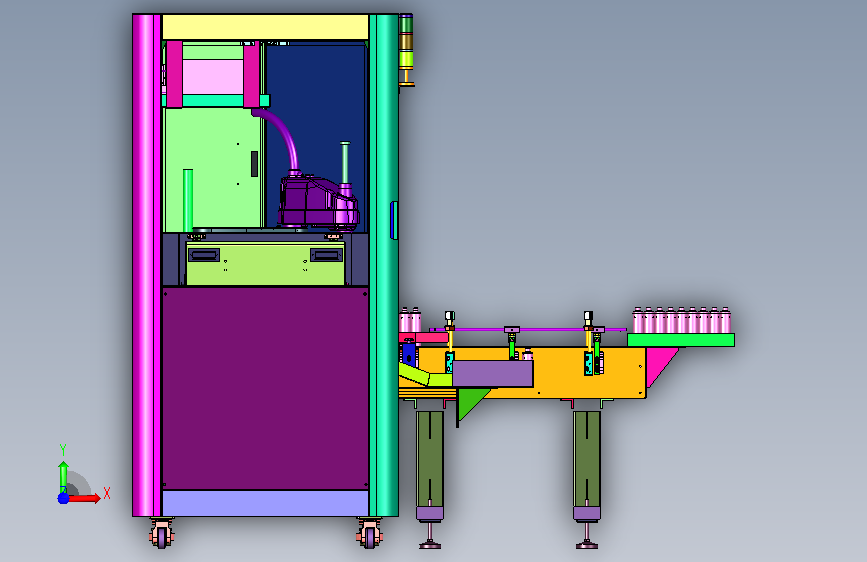Viewport: 867px width, 562px height.
Task: Select the purple robot body inside cabinet
Action: pos(318,202)
